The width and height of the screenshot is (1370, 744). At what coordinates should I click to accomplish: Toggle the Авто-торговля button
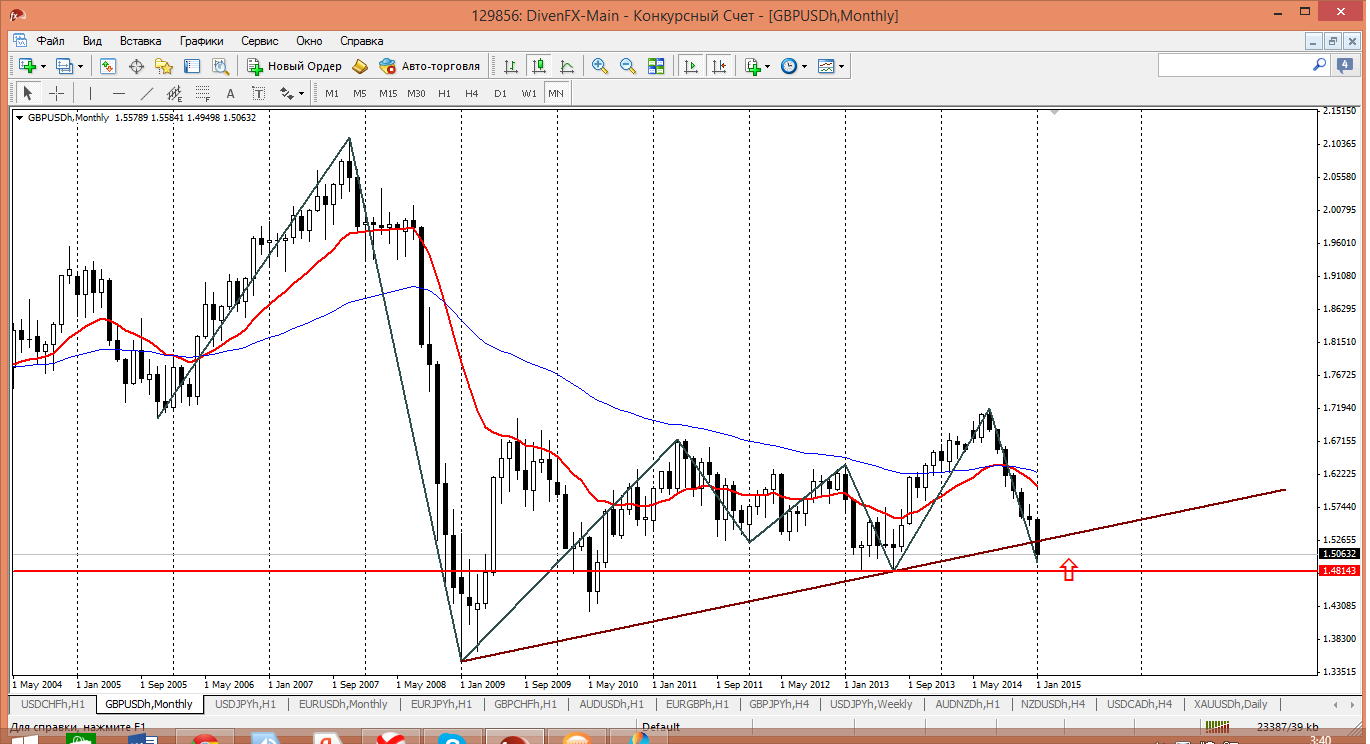430,66
